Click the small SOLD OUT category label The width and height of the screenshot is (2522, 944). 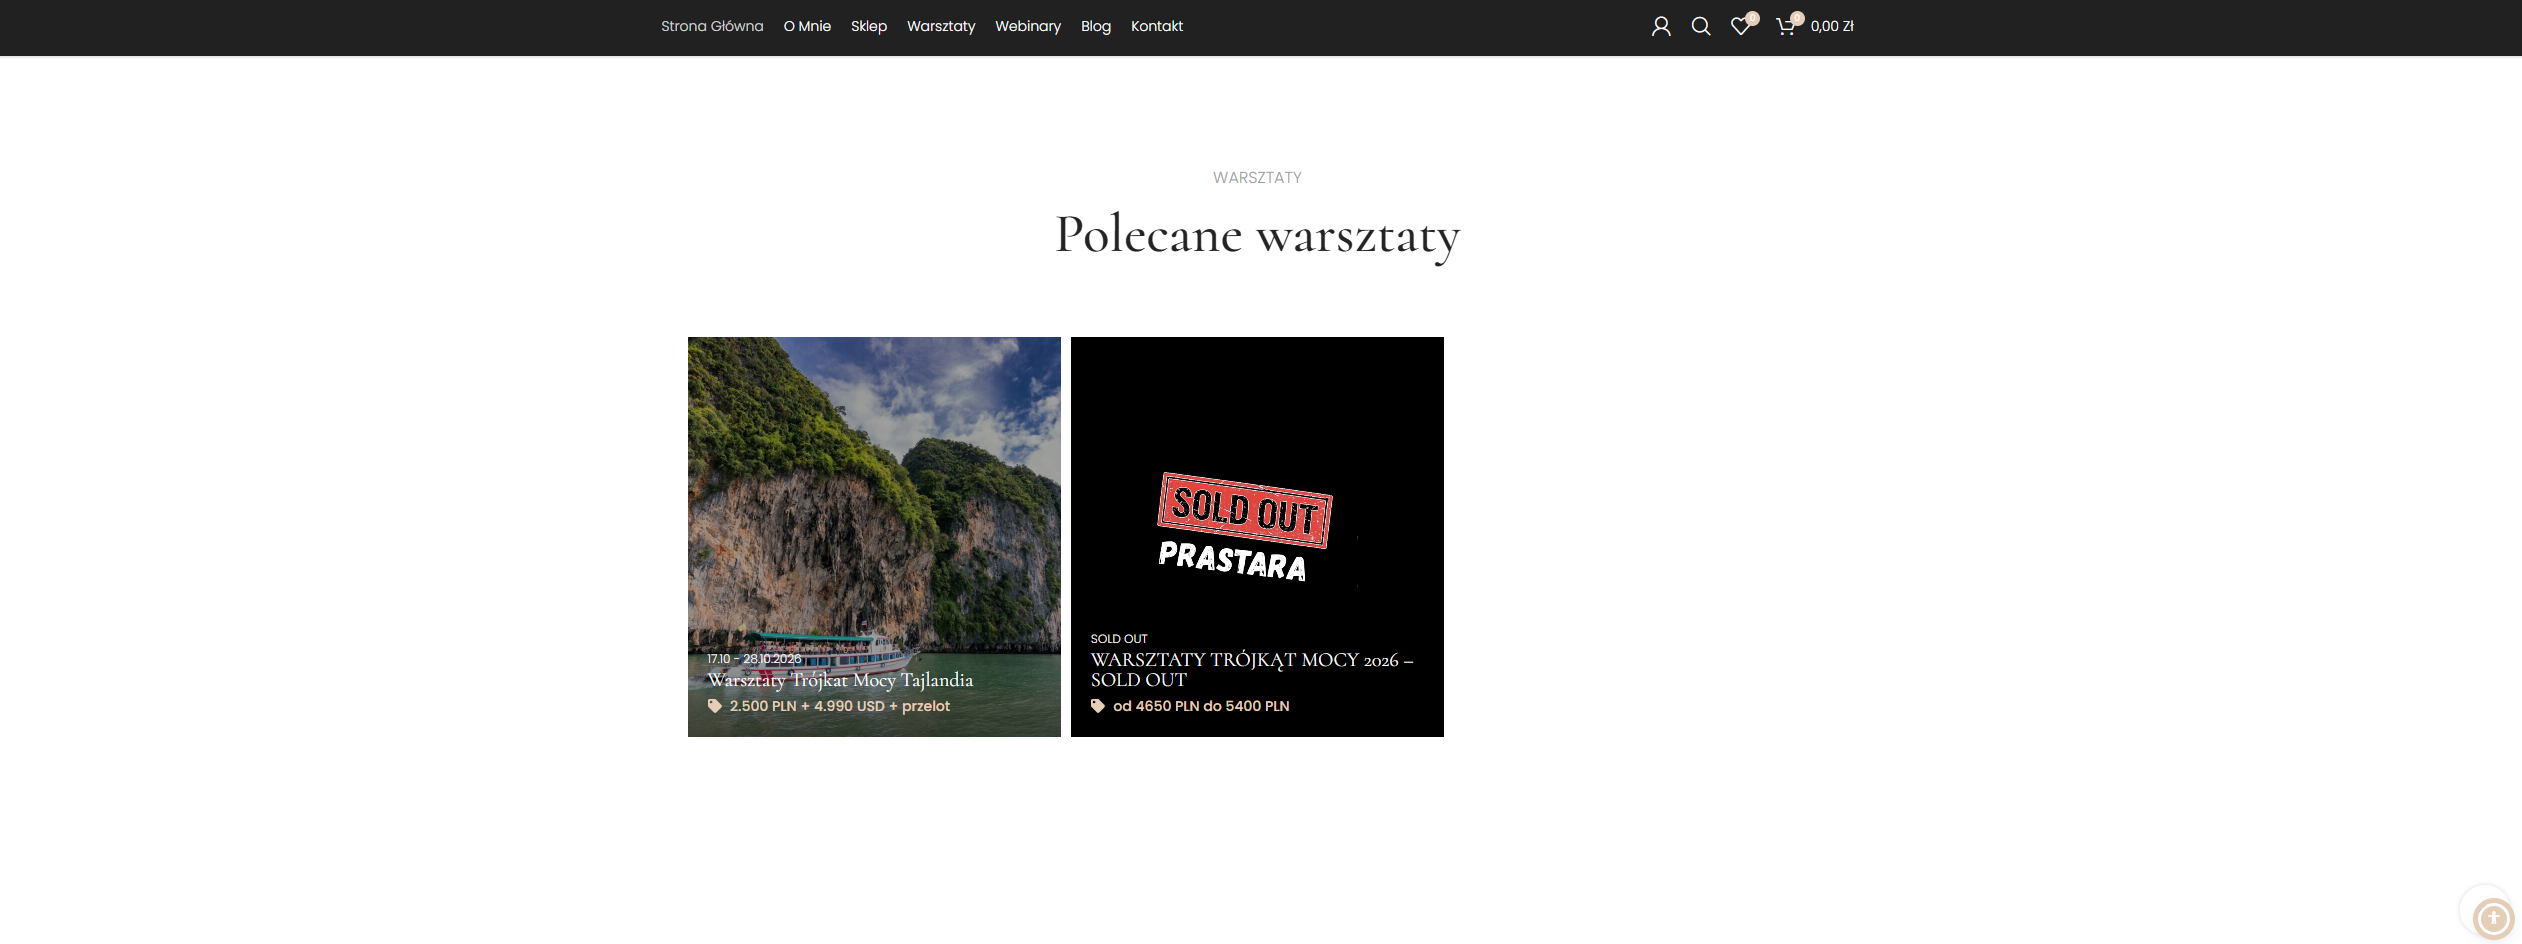coord(1118,639)
